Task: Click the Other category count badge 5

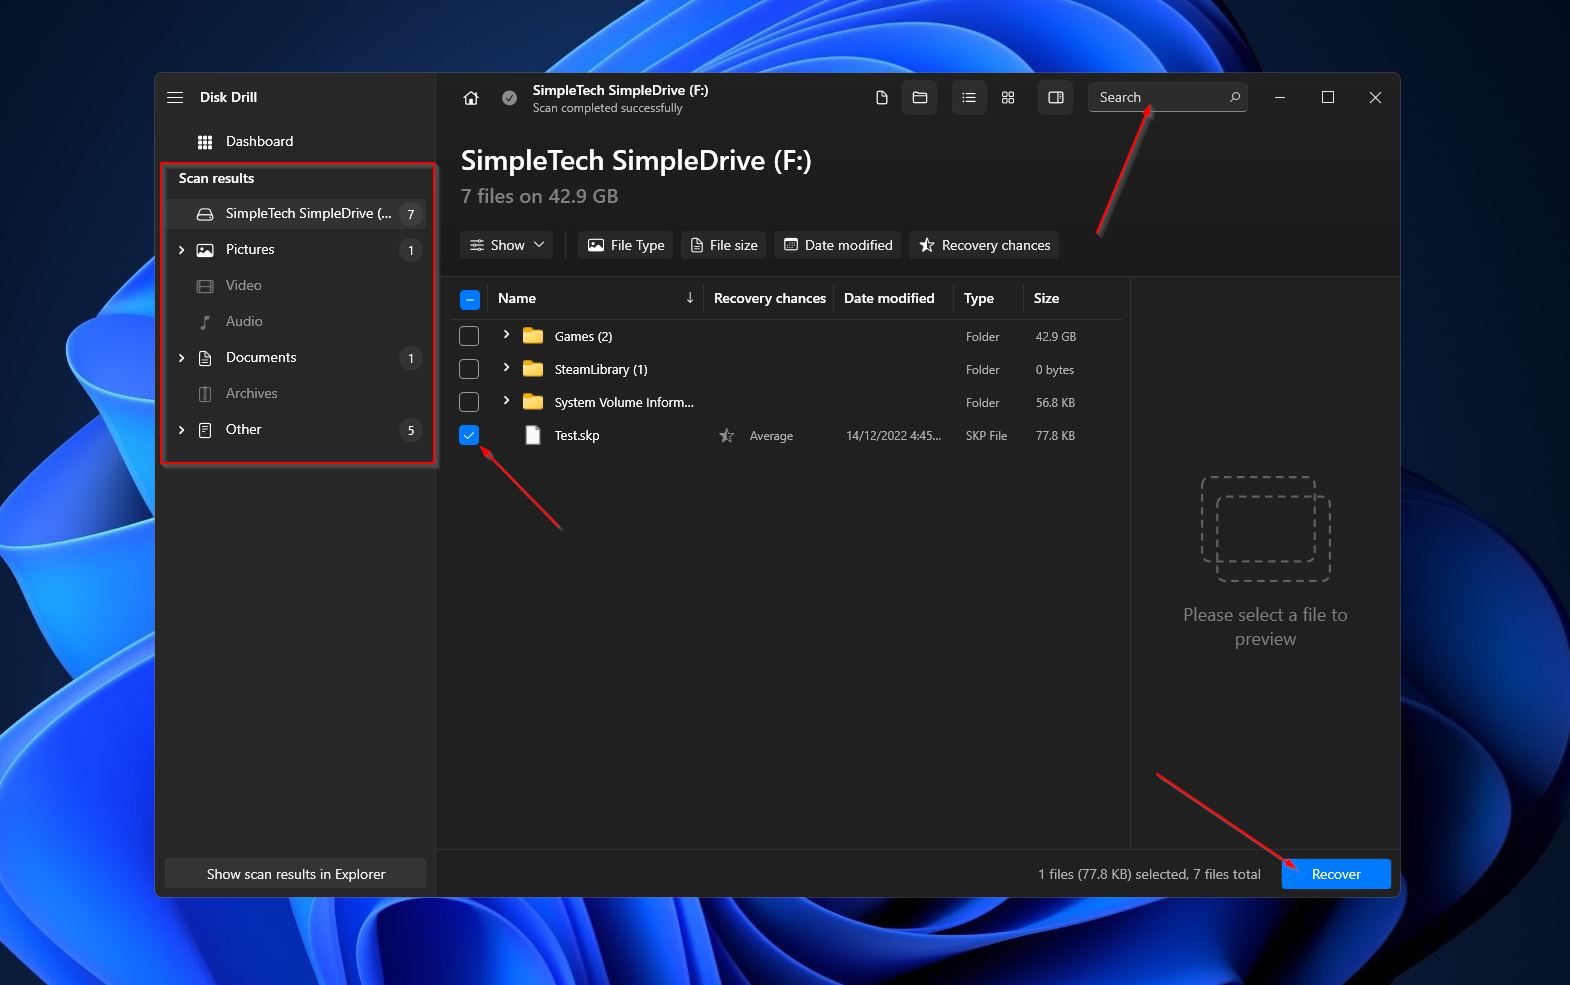Action: tap(410, 430)
